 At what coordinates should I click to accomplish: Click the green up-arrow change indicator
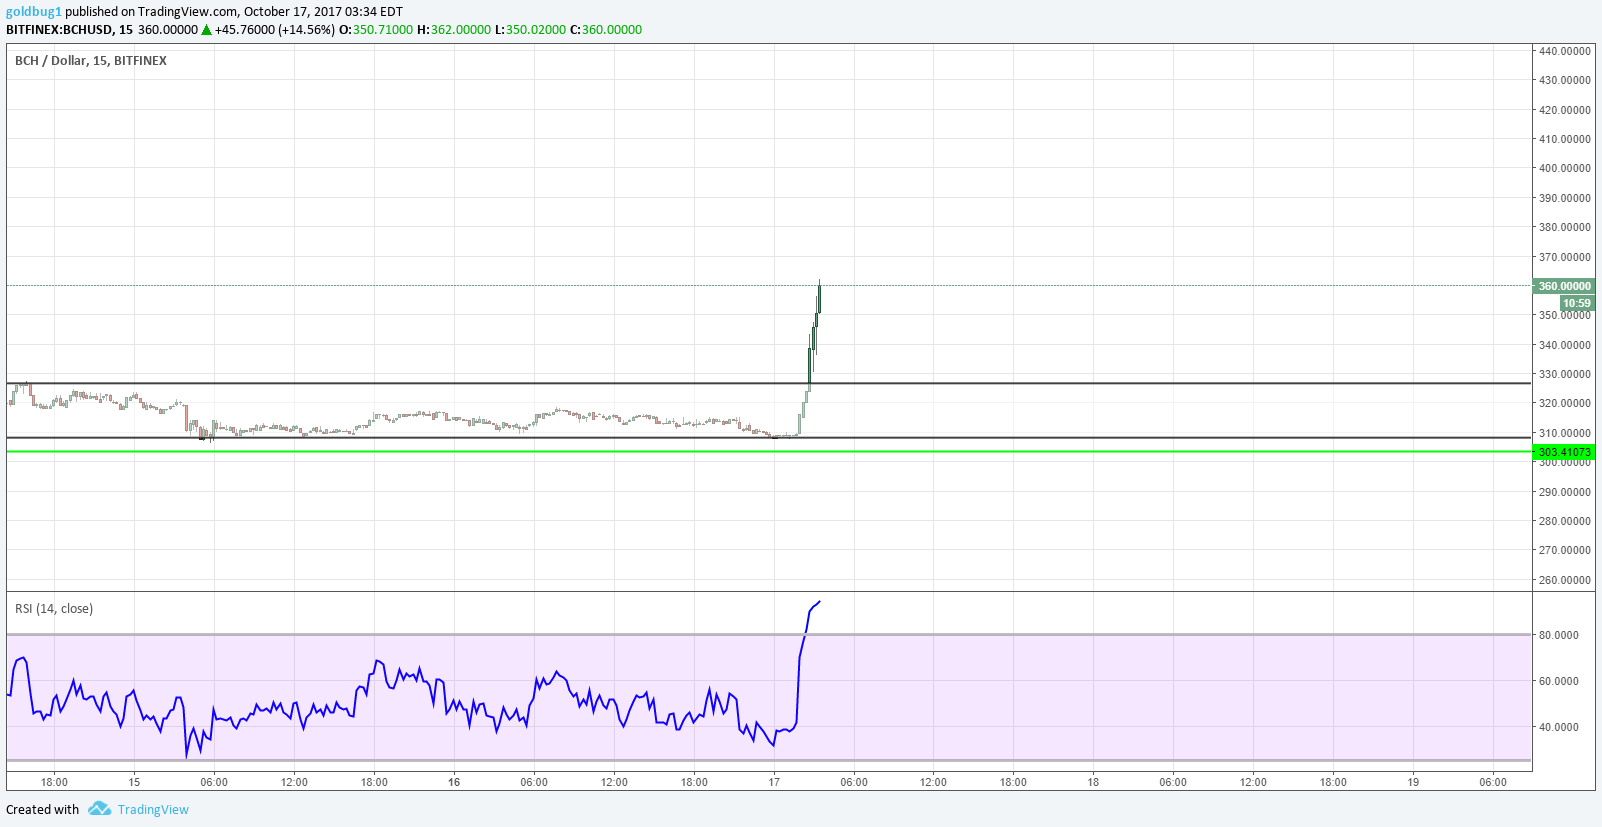point(206,30)
